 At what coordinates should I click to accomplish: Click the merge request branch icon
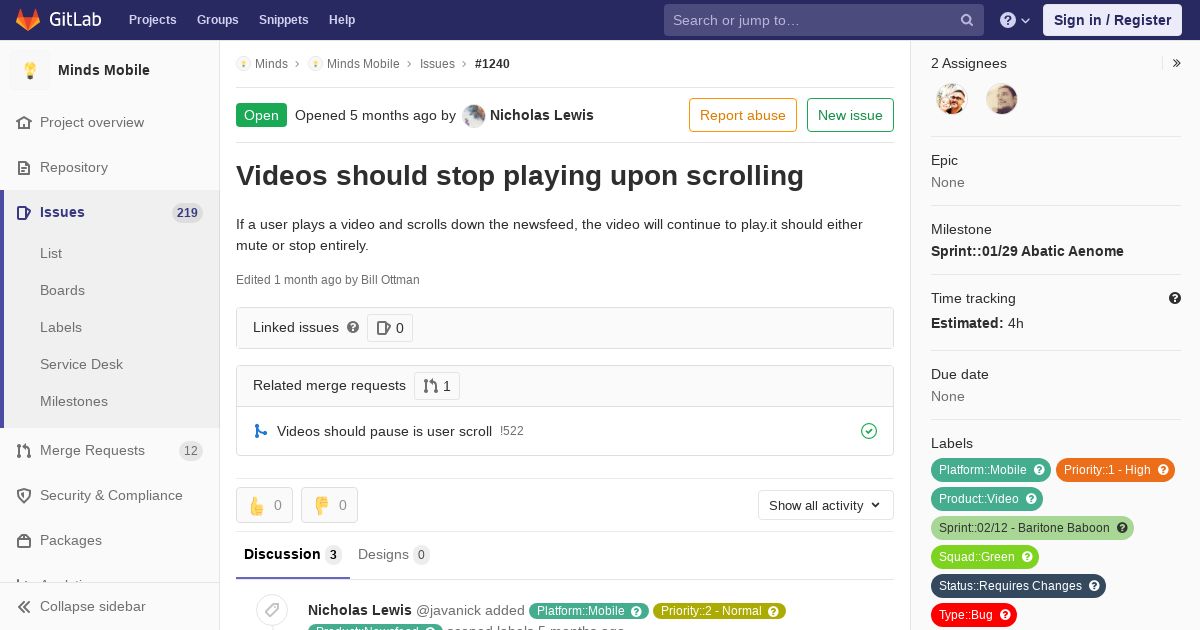(x=261, y=431)
